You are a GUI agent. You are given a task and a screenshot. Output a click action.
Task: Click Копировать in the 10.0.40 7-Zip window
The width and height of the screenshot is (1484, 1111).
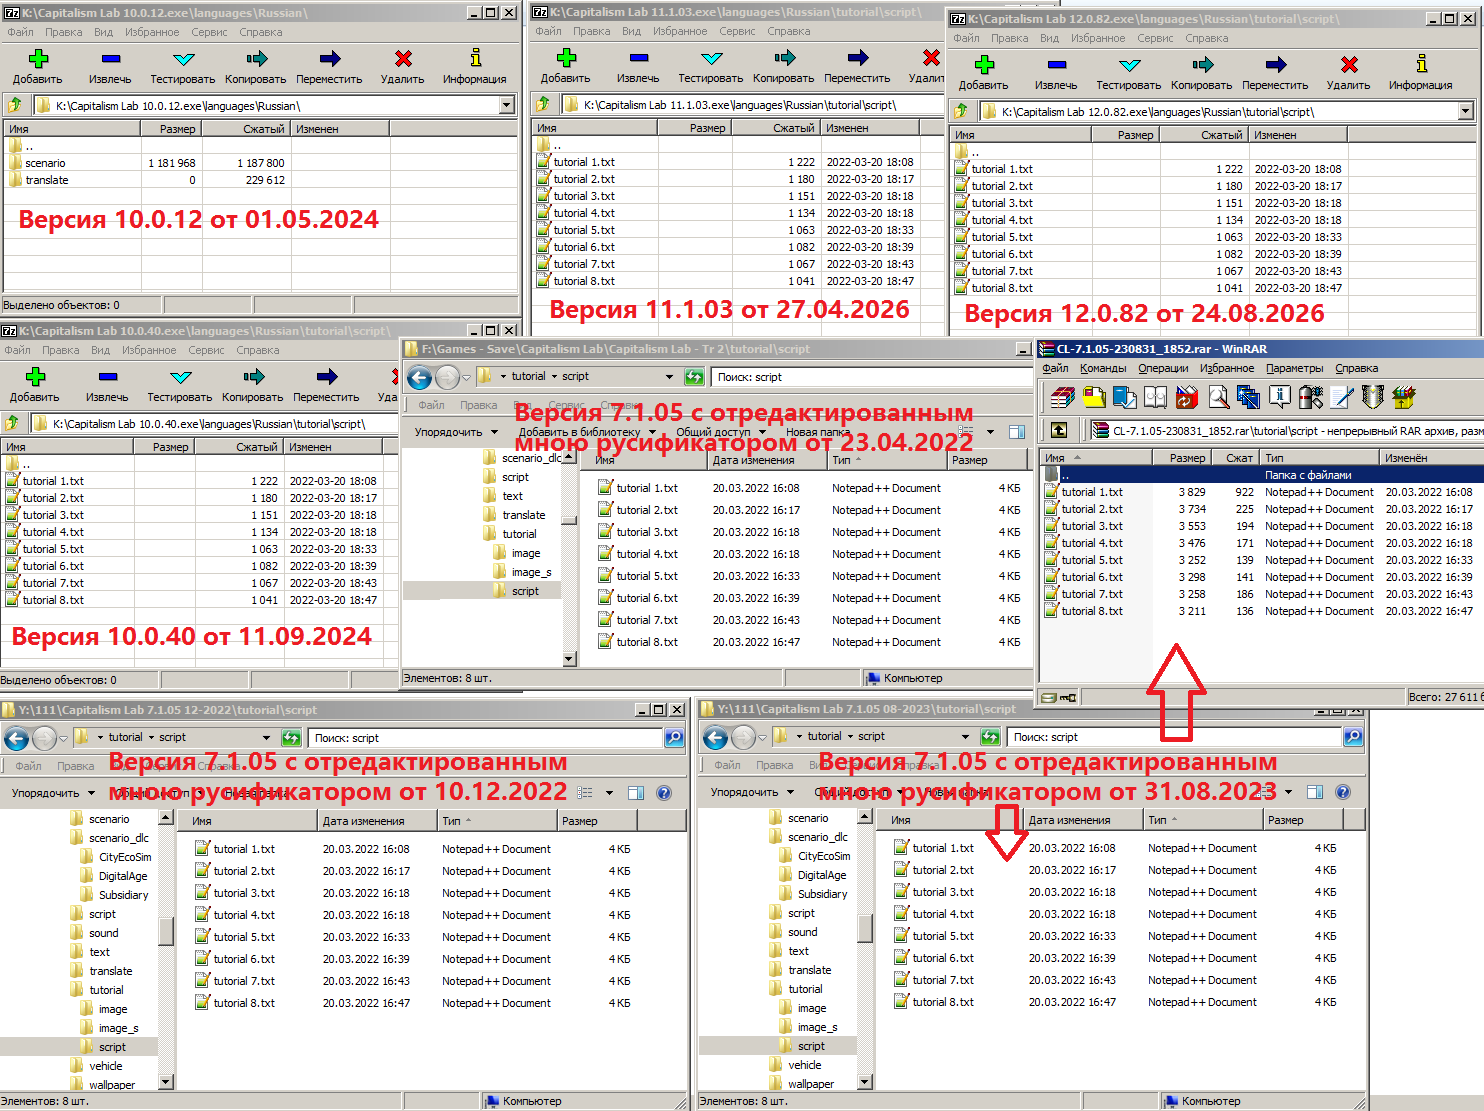point(252,385)
